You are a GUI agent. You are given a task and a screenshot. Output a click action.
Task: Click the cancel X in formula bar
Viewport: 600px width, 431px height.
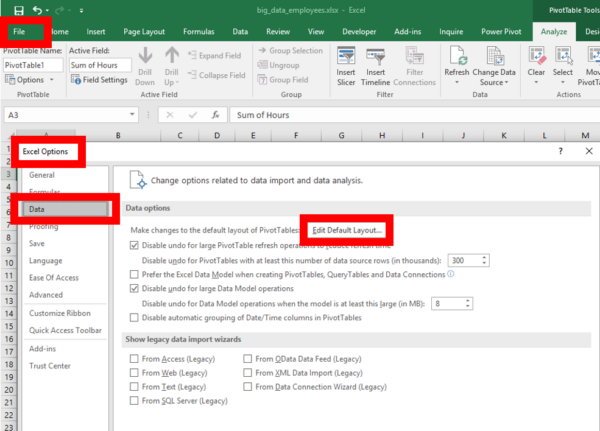click(170, 115)
